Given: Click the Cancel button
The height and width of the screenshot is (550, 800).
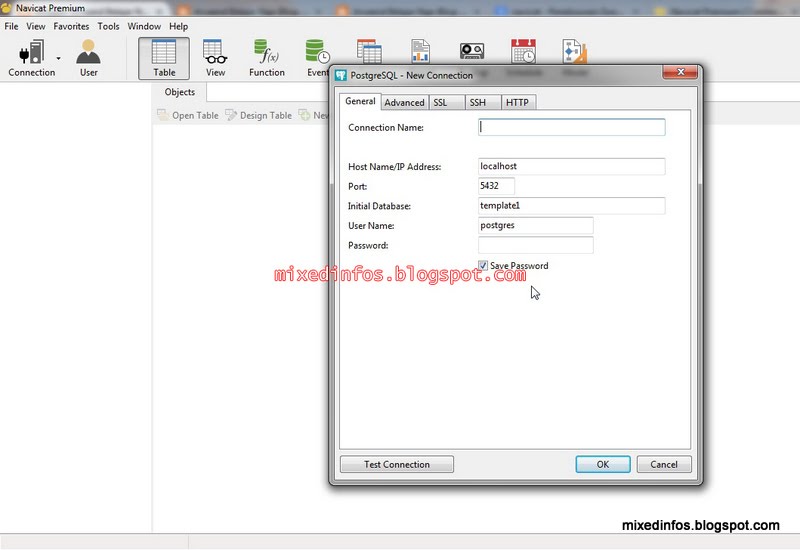Looking at the screenshot, I should coord(664,464).
